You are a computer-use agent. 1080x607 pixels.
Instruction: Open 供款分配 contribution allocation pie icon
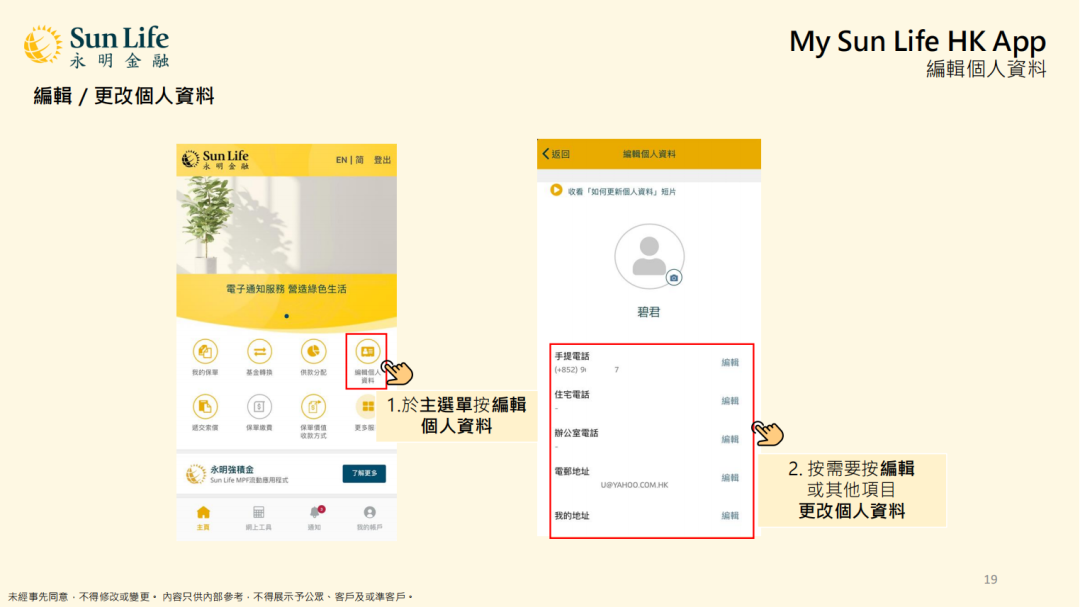point(313,352)
